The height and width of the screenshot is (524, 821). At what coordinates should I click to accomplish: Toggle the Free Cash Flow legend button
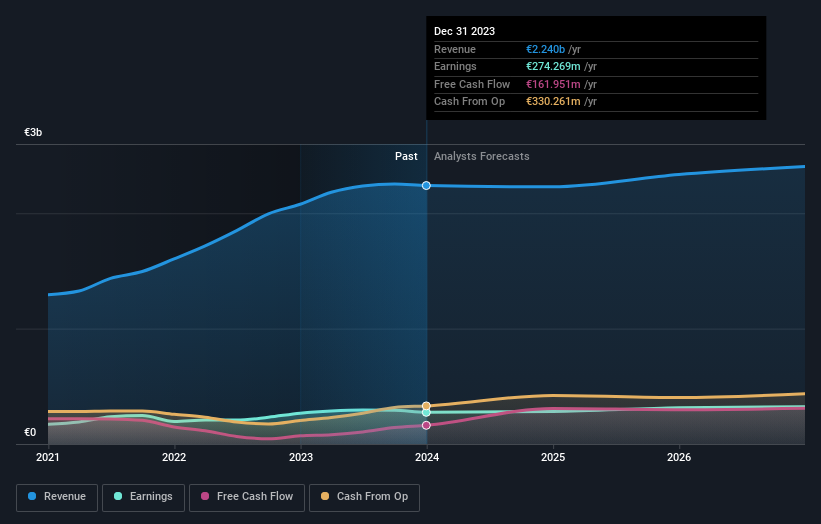point(247,497)
